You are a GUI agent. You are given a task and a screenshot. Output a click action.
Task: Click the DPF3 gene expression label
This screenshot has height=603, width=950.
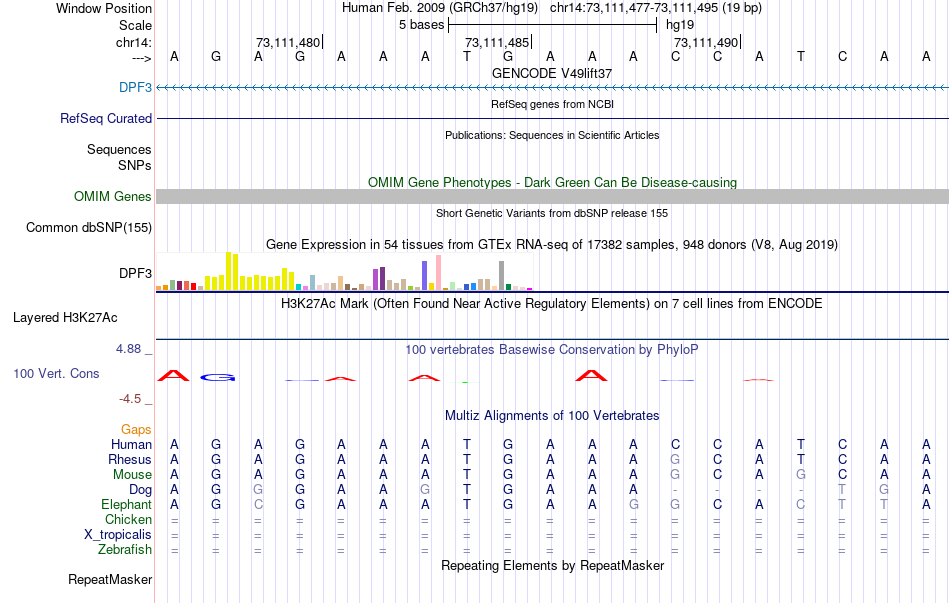click(135, 273)
